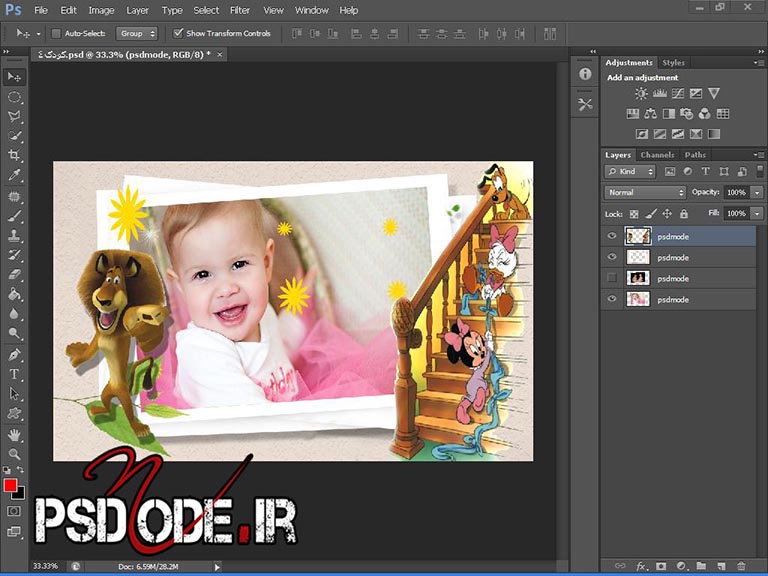Add a Curves adjustment
This screenshot has height=576, width=768.
click(x=678, y=93)
